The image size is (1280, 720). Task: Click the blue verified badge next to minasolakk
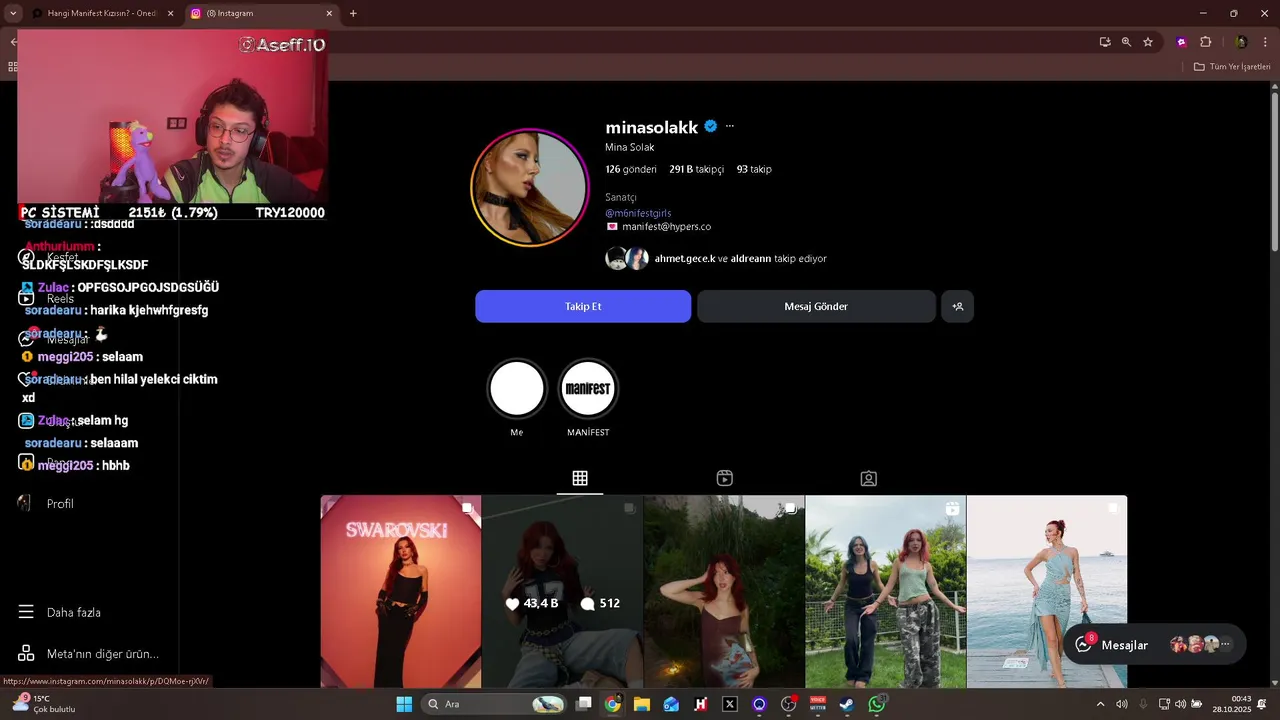[x=711, y=127]
